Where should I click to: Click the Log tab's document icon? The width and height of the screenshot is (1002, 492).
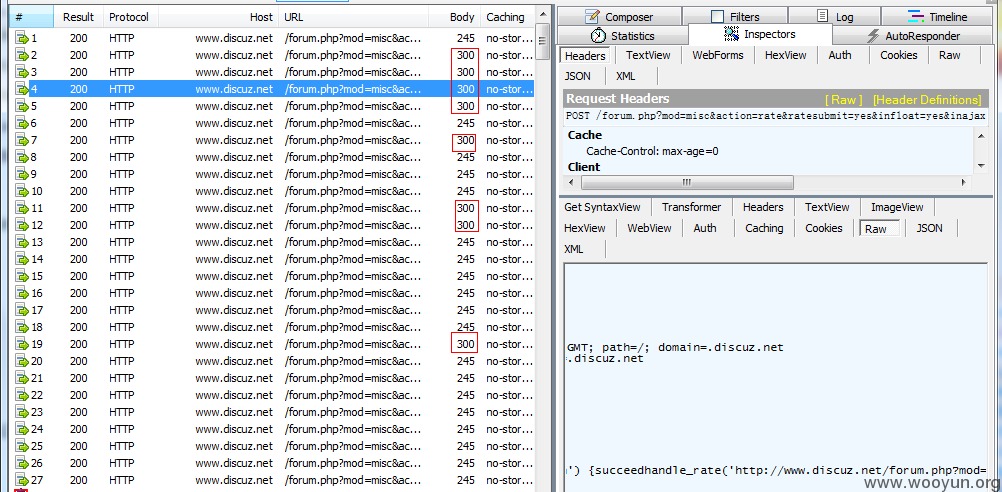click(x=823, y=17)
